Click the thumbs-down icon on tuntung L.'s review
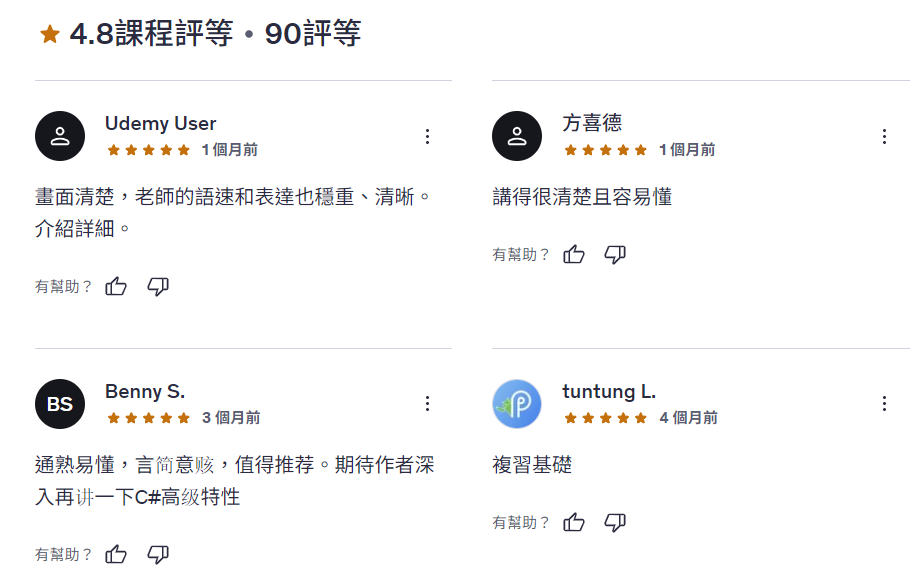922x582 pixels. click(614, 521)
